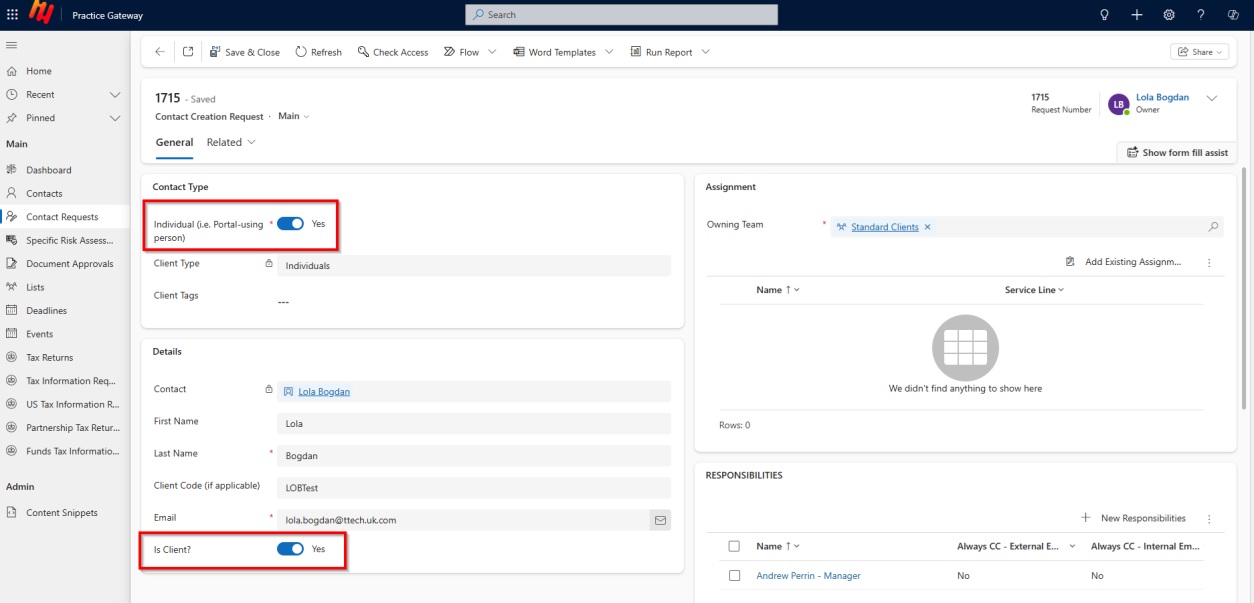Expand Pinned in sidebar
The height and width of the screenshot is (603, 1254).
click(x=115, y=118)
